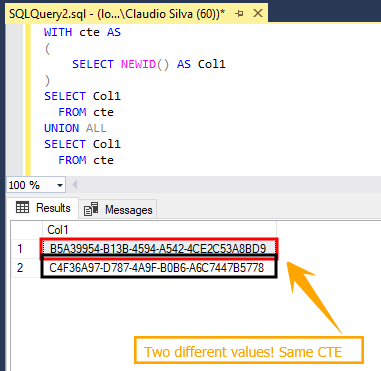The width and height of the screenshot is (381, 371).
Task: Click the Col1 column header
Action: click(159, 230)
